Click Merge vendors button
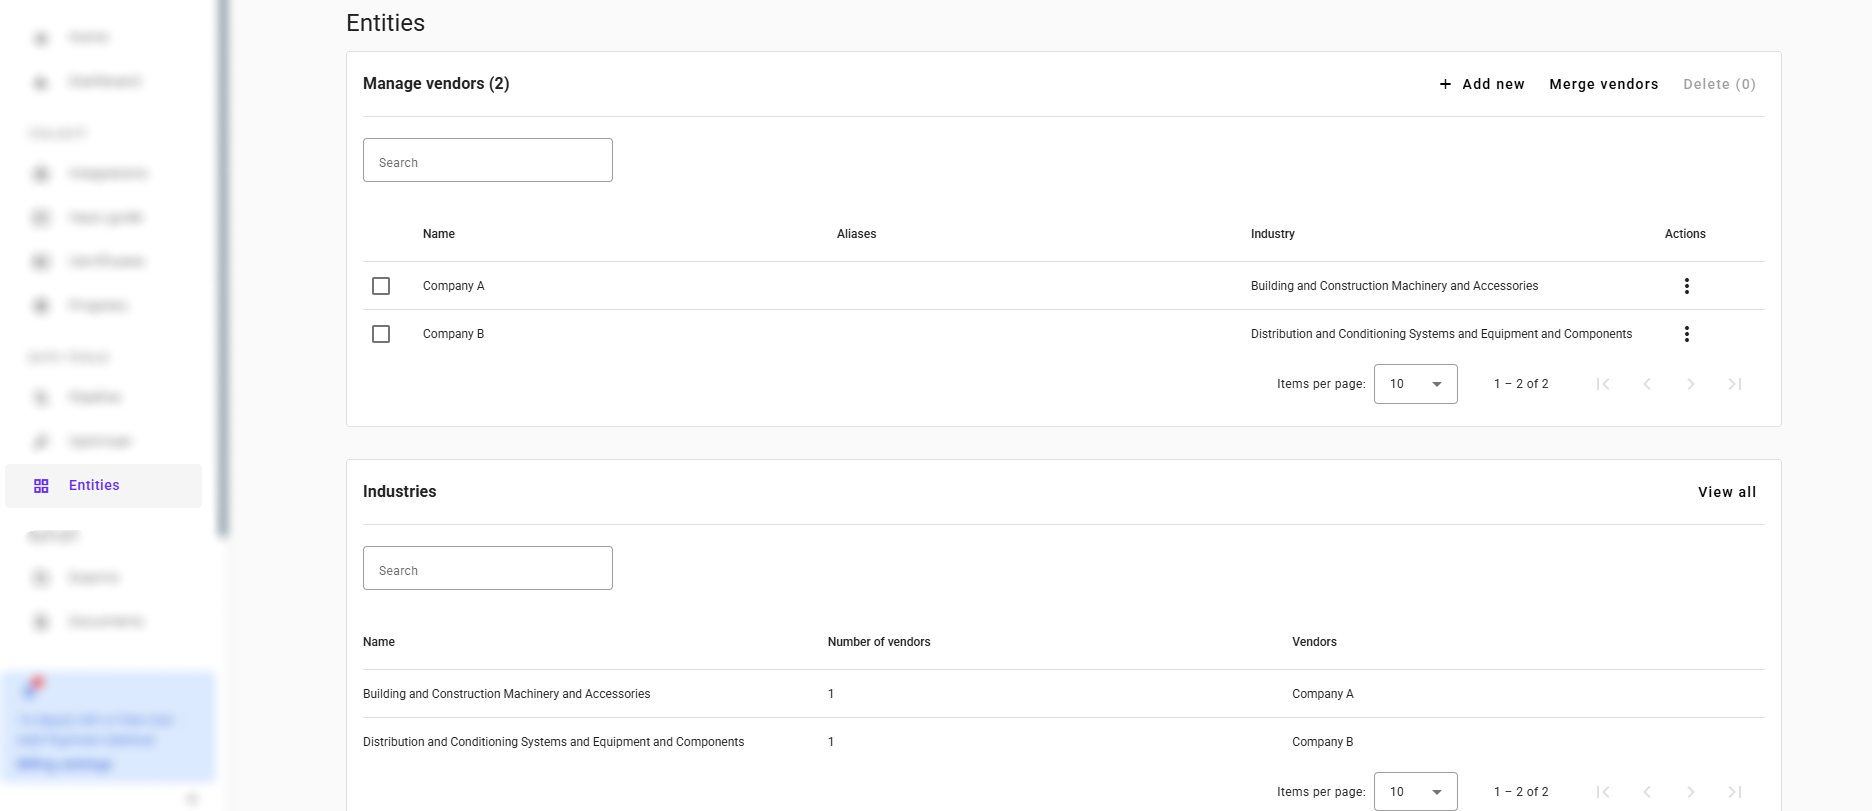 click(x=1604, y=84)
